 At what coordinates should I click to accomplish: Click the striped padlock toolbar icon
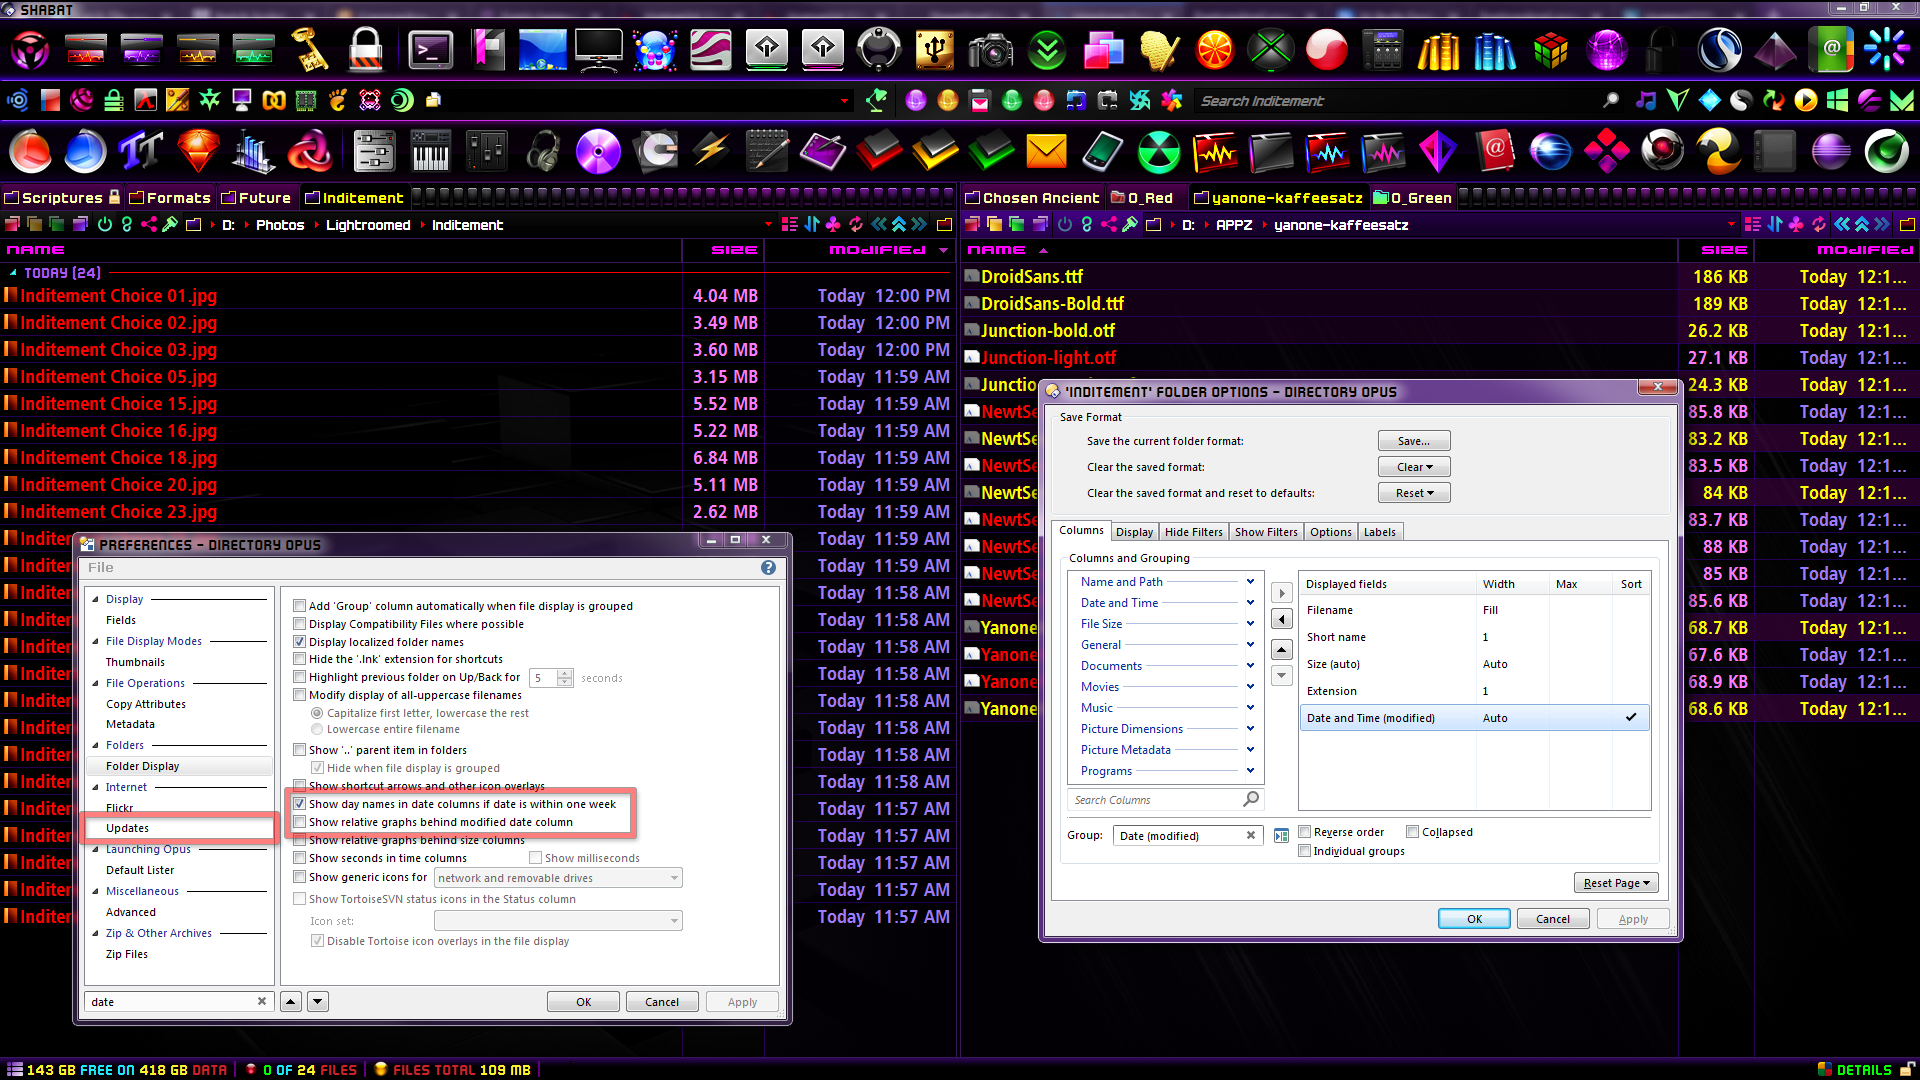[x=366, y=49]
